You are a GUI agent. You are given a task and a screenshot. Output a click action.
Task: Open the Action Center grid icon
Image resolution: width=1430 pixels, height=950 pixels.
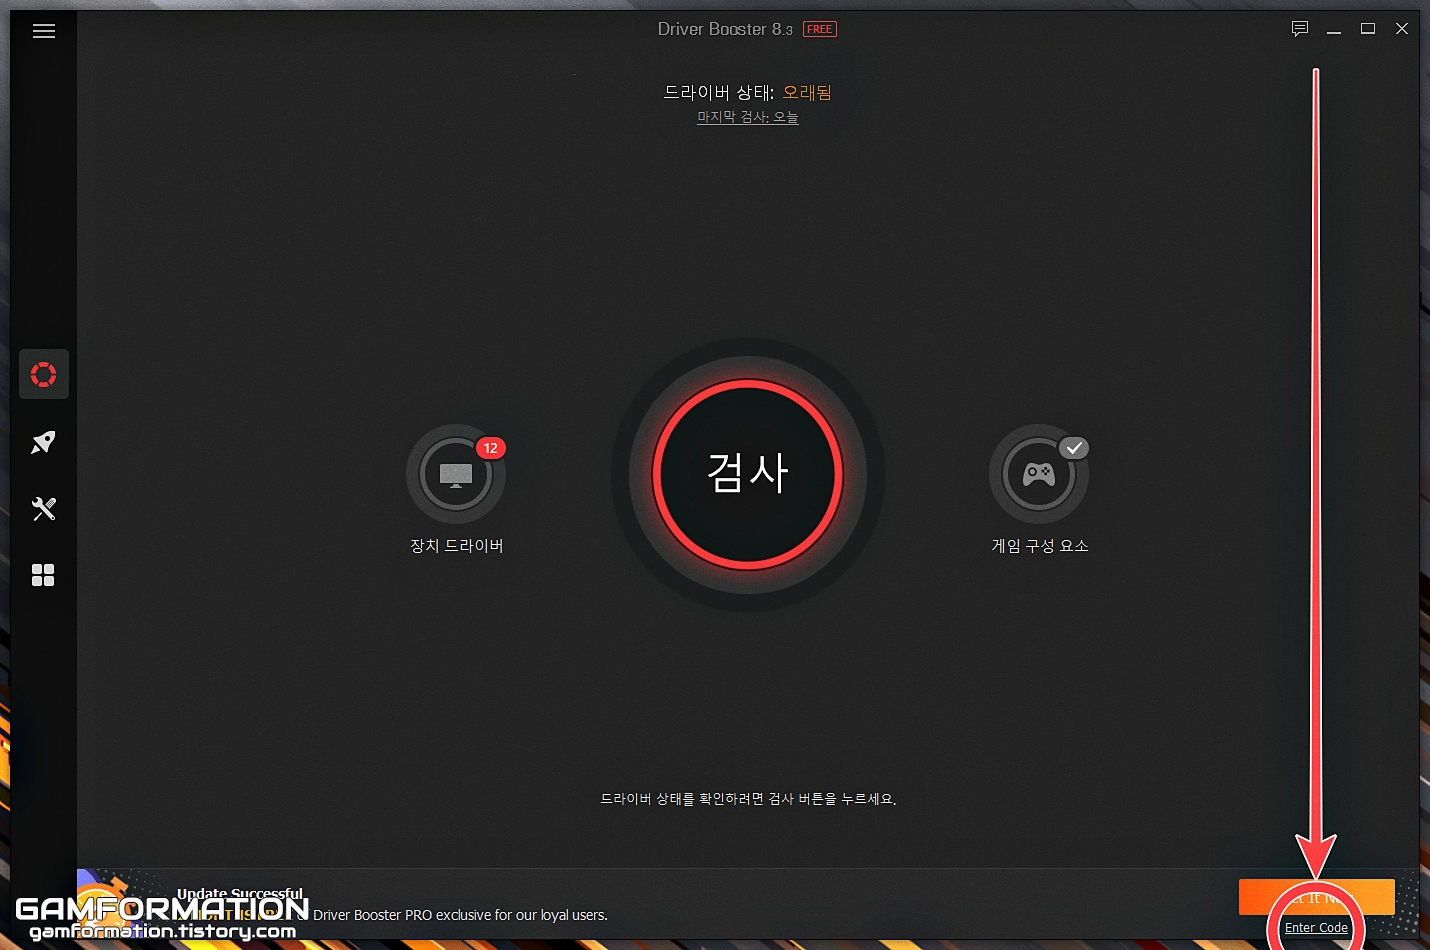coord(43,575)
